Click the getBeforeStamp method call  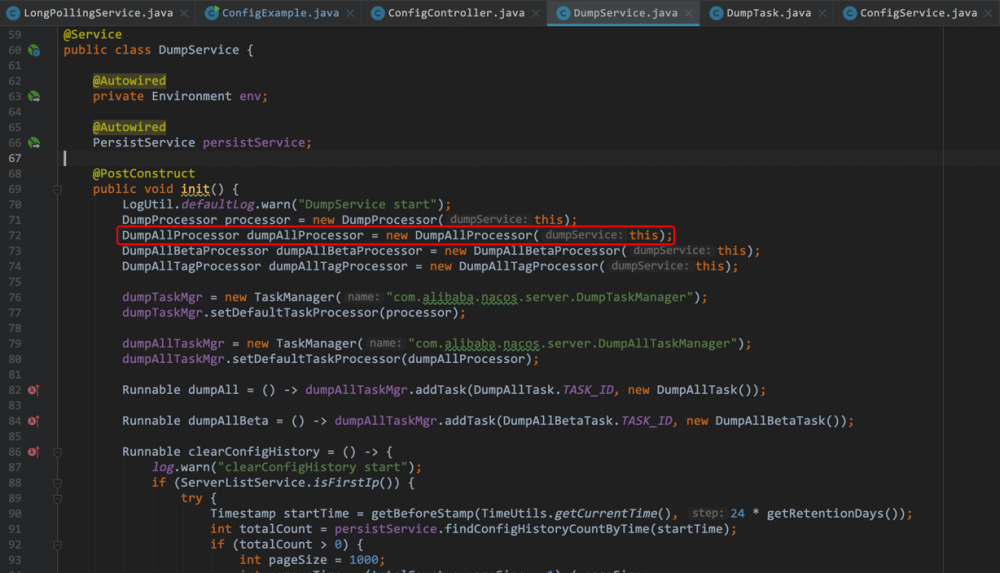click(x=422, y=514)
